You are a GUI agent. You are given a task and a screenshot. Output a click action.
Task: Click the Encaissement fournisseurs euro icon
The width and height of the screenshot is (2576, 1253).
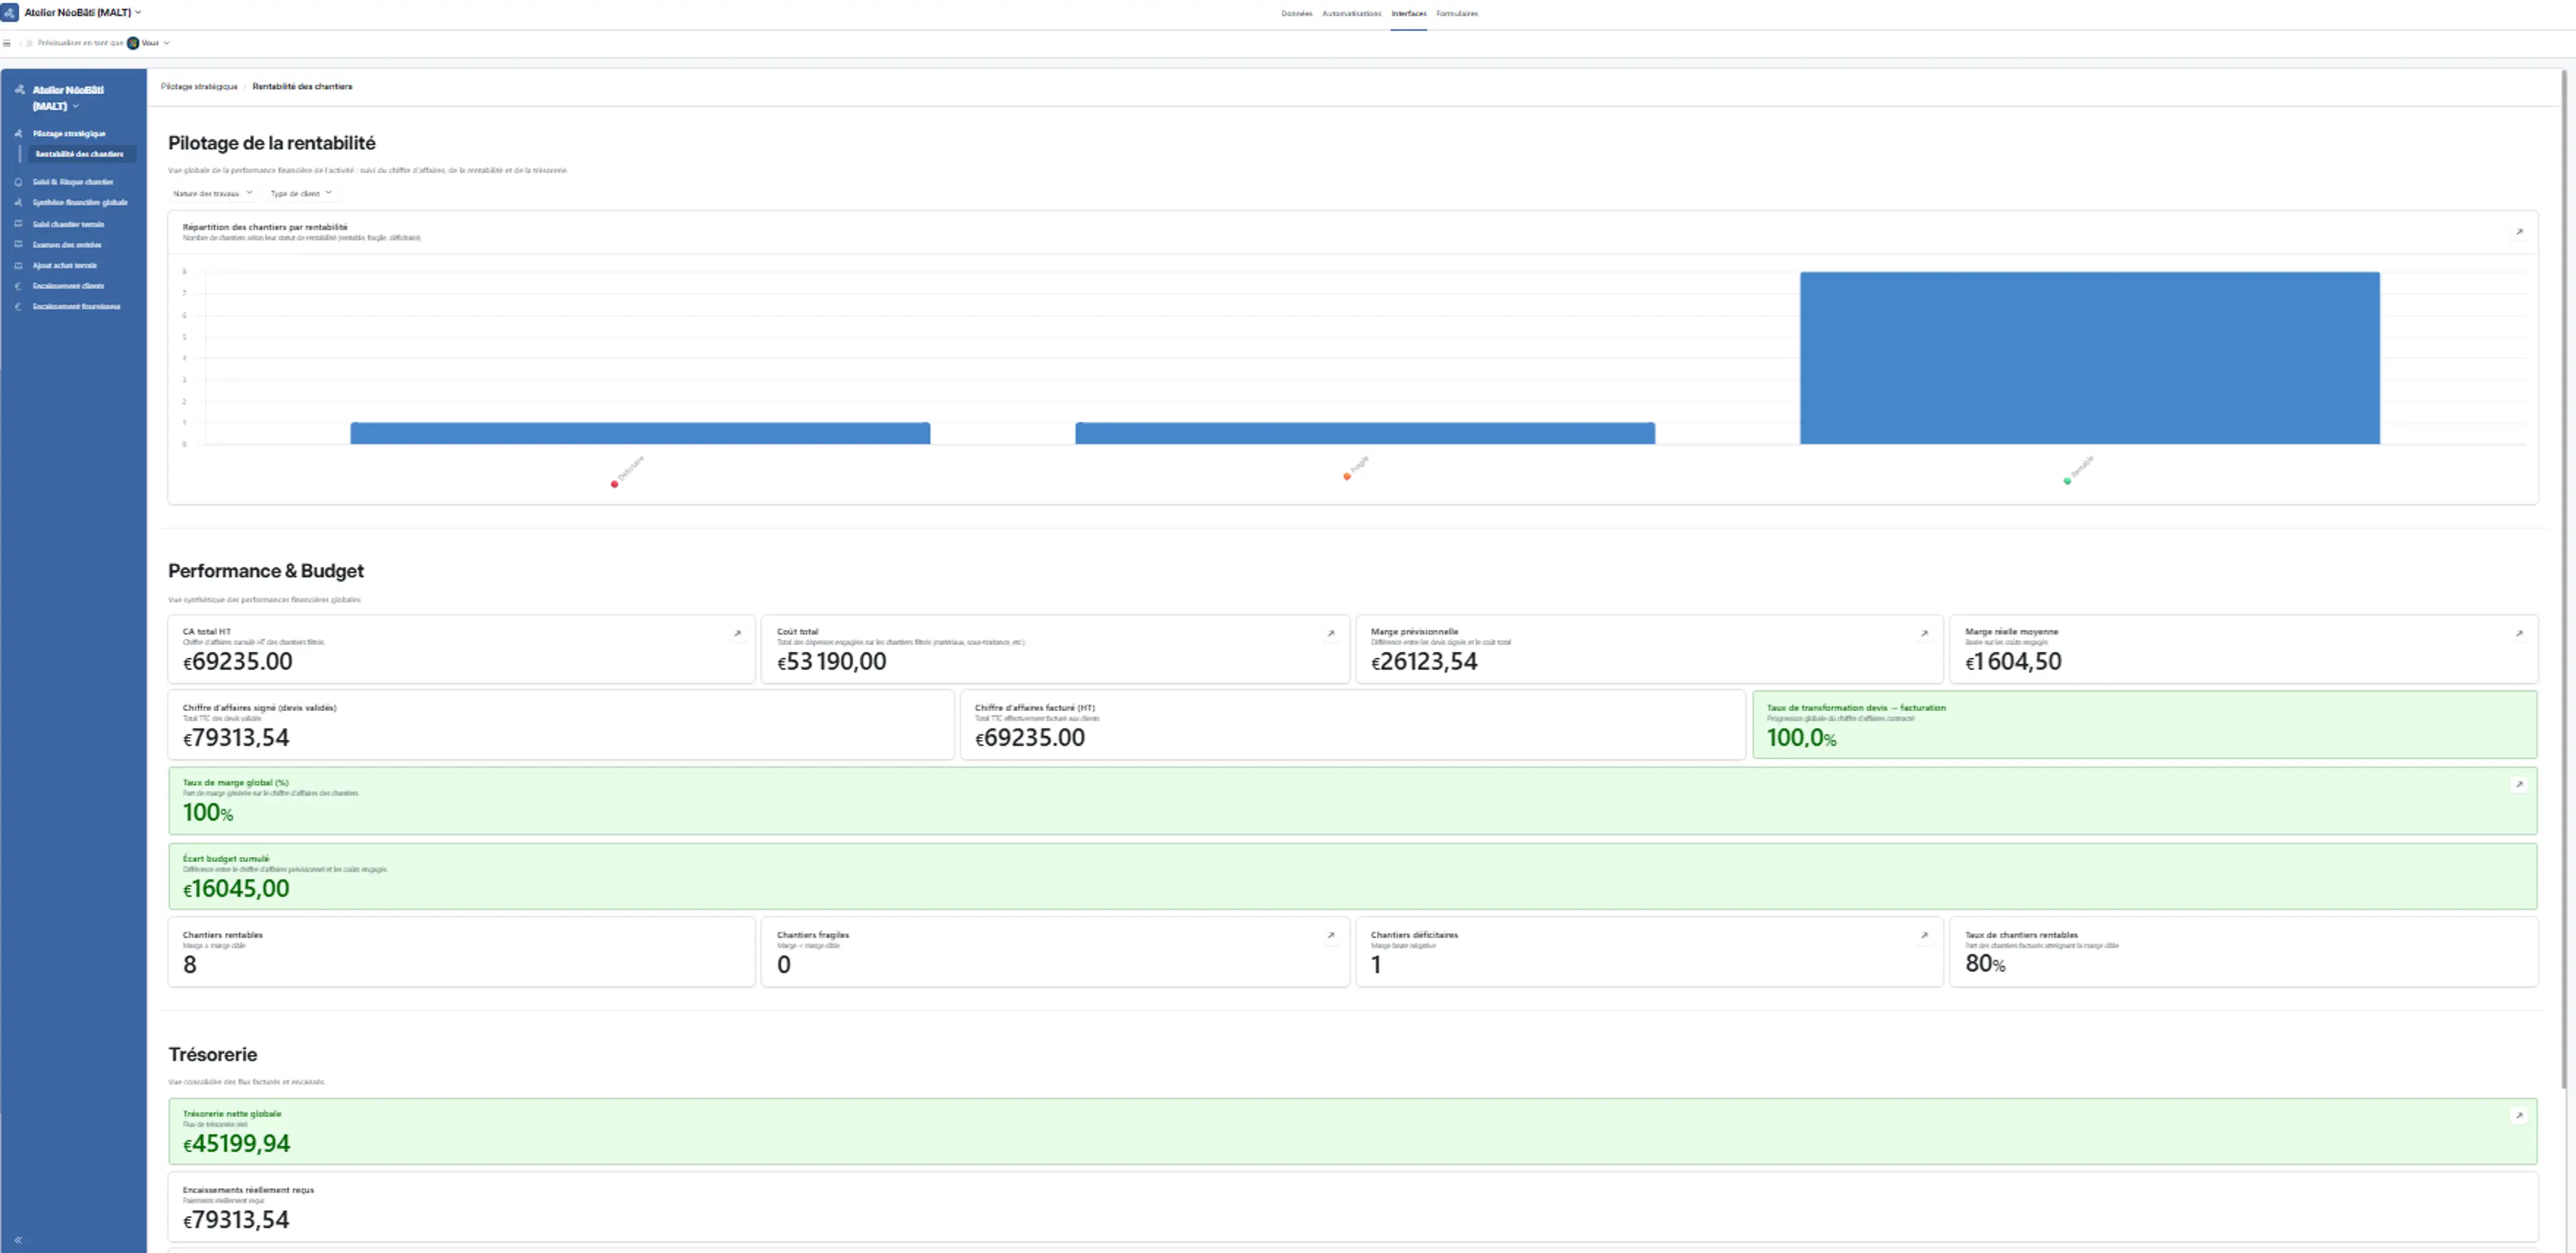(x=18, y=306)
